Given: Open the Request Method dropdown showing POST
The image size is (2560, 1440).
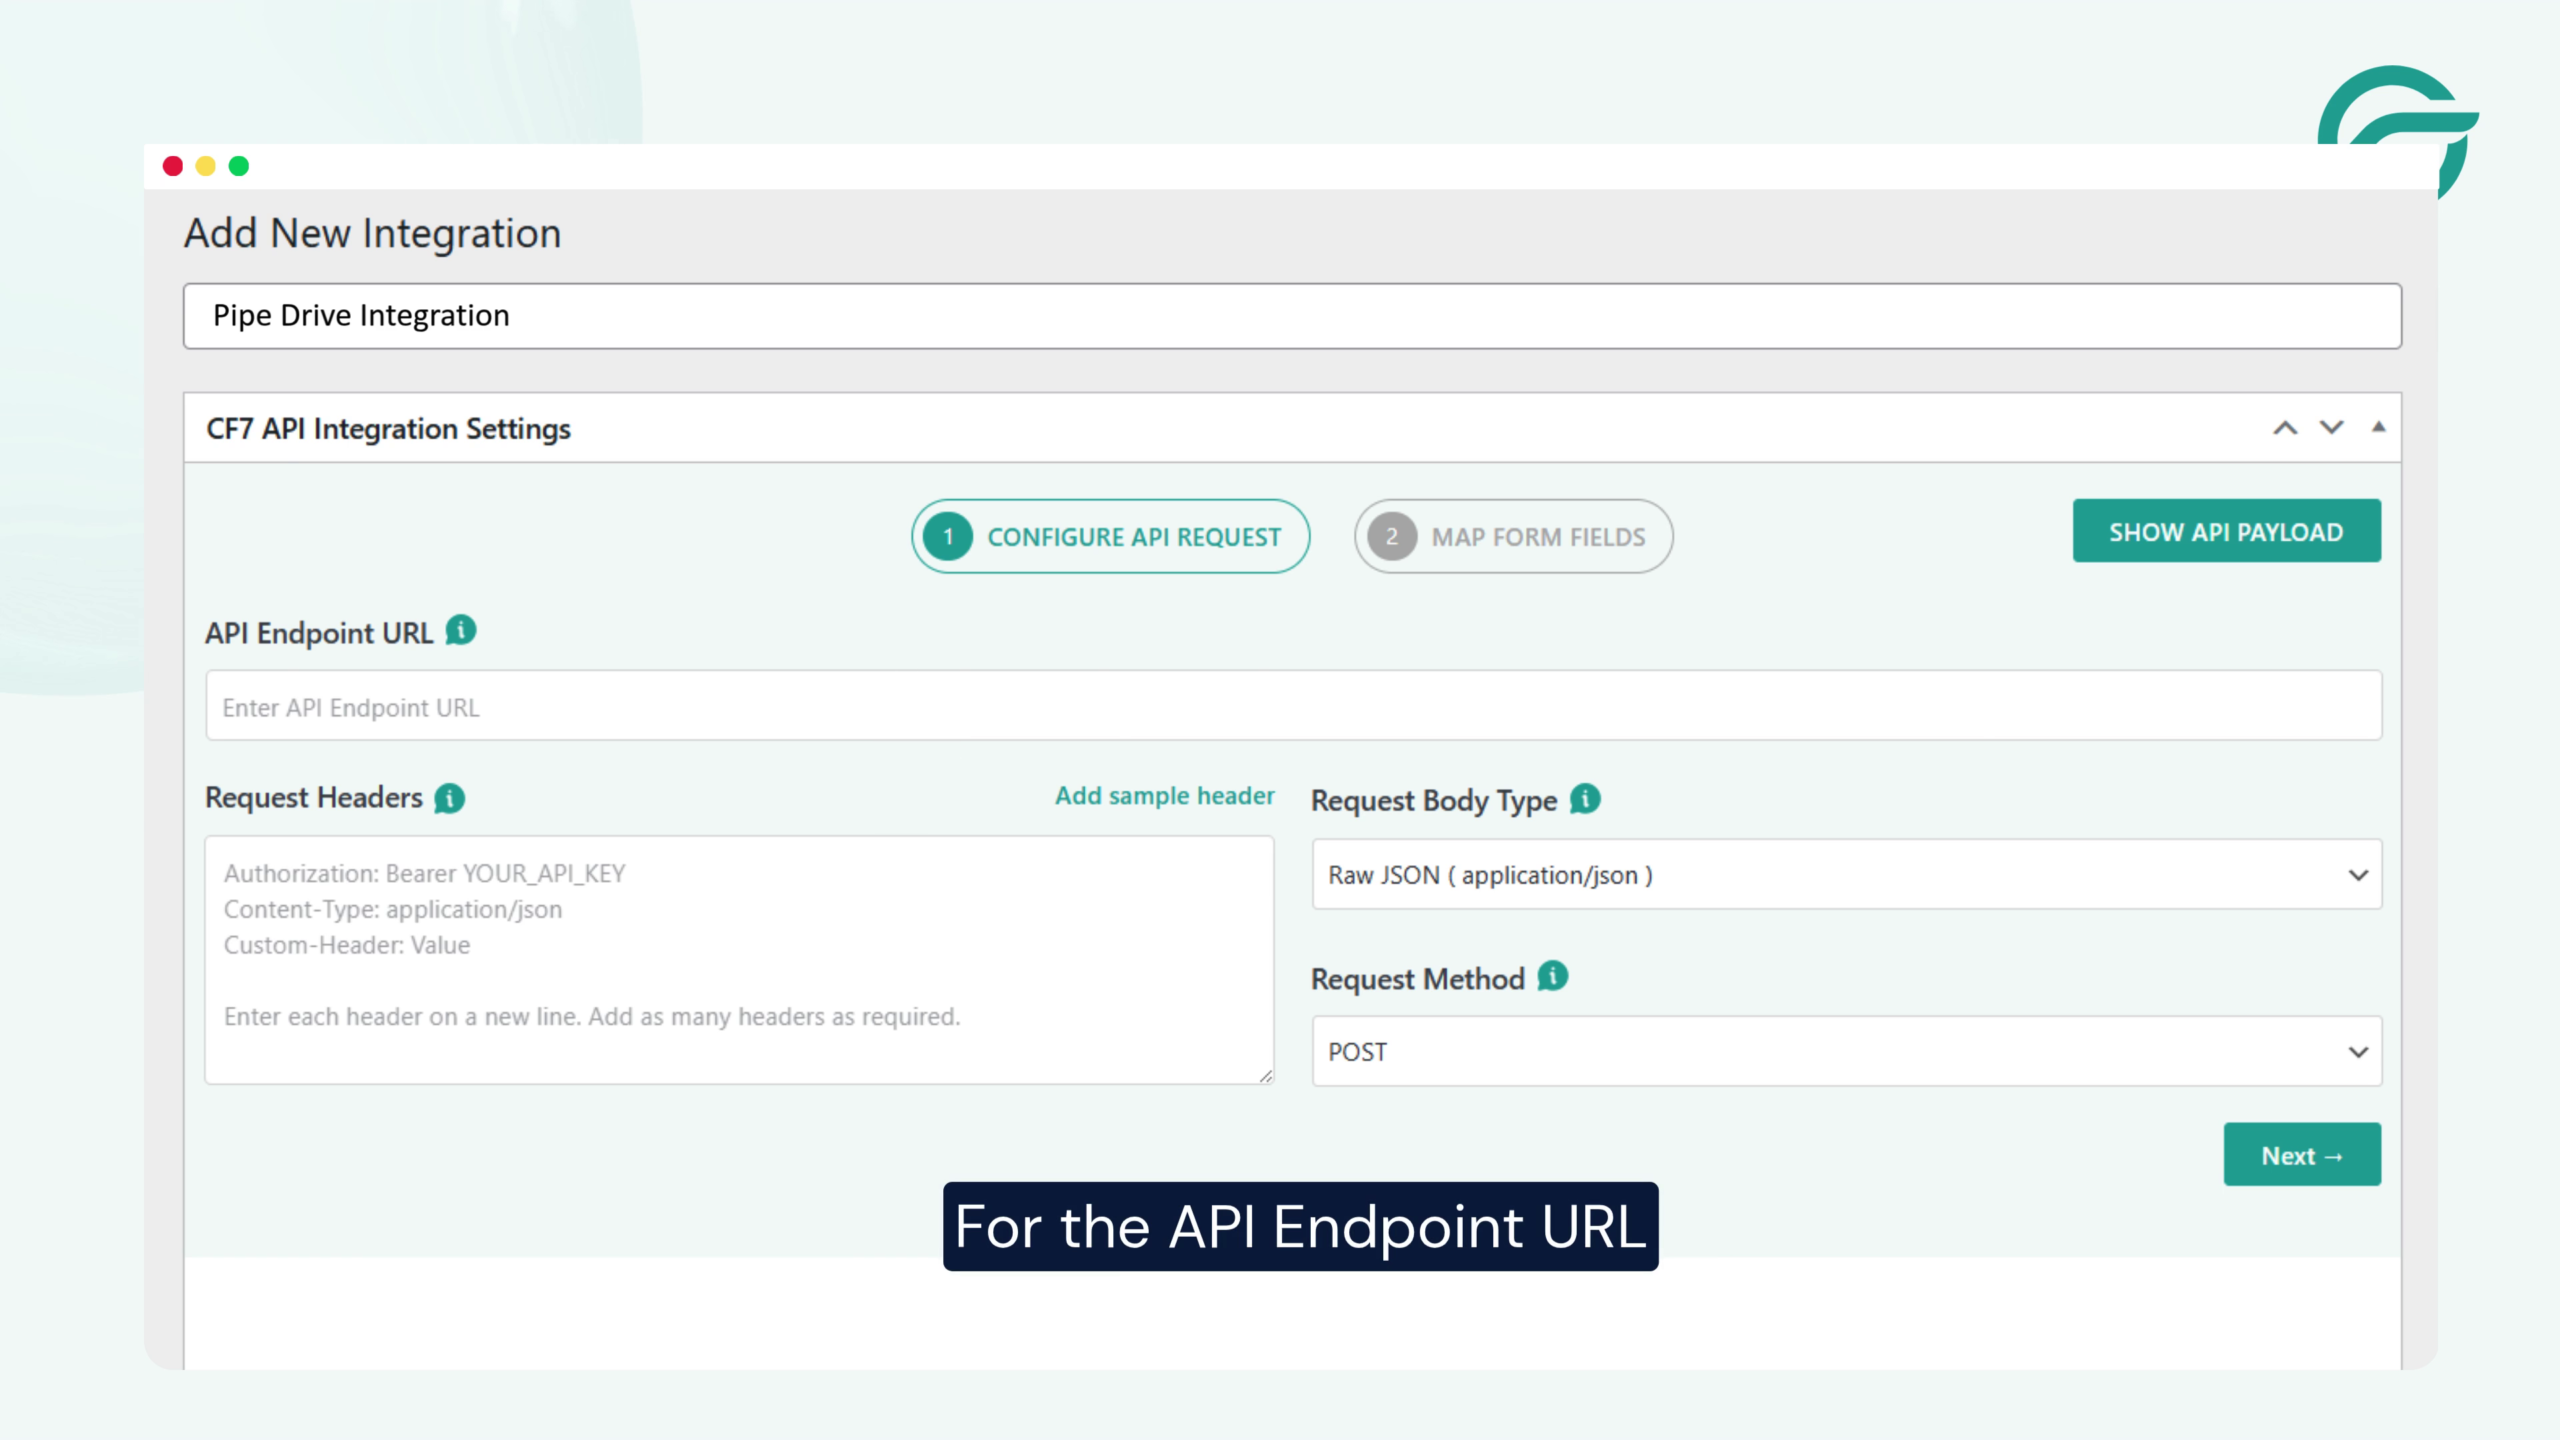Looking at the screenshot, I should click(x=1847, y=1052).
